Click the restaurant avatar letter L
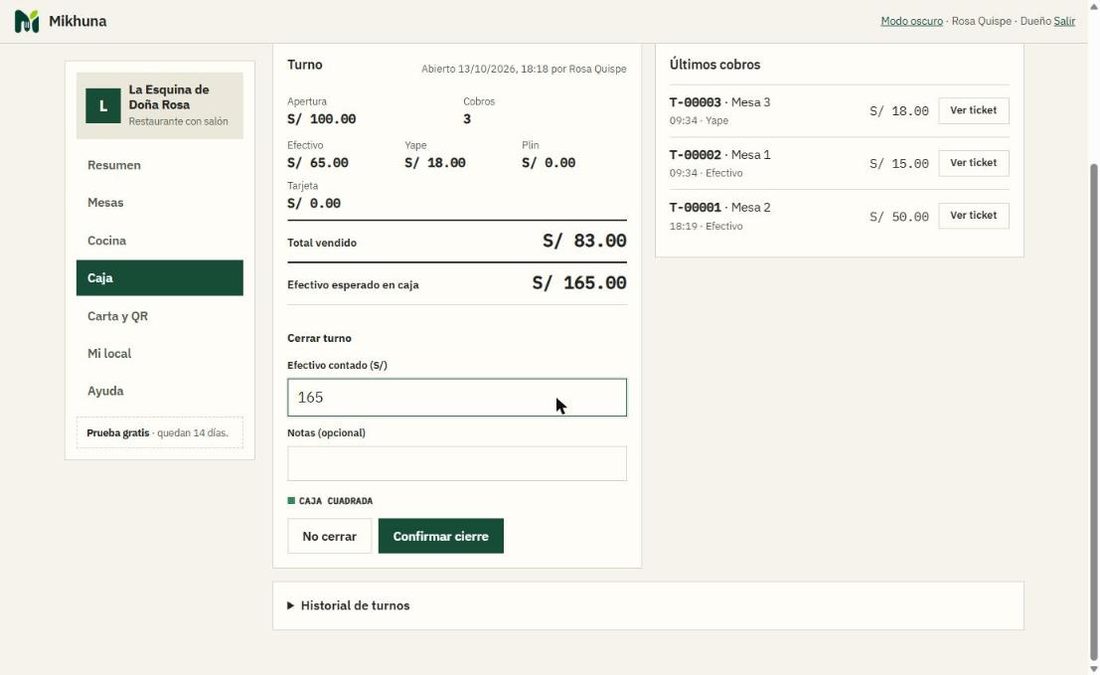 pyautogui.click(x=103, y=105)
